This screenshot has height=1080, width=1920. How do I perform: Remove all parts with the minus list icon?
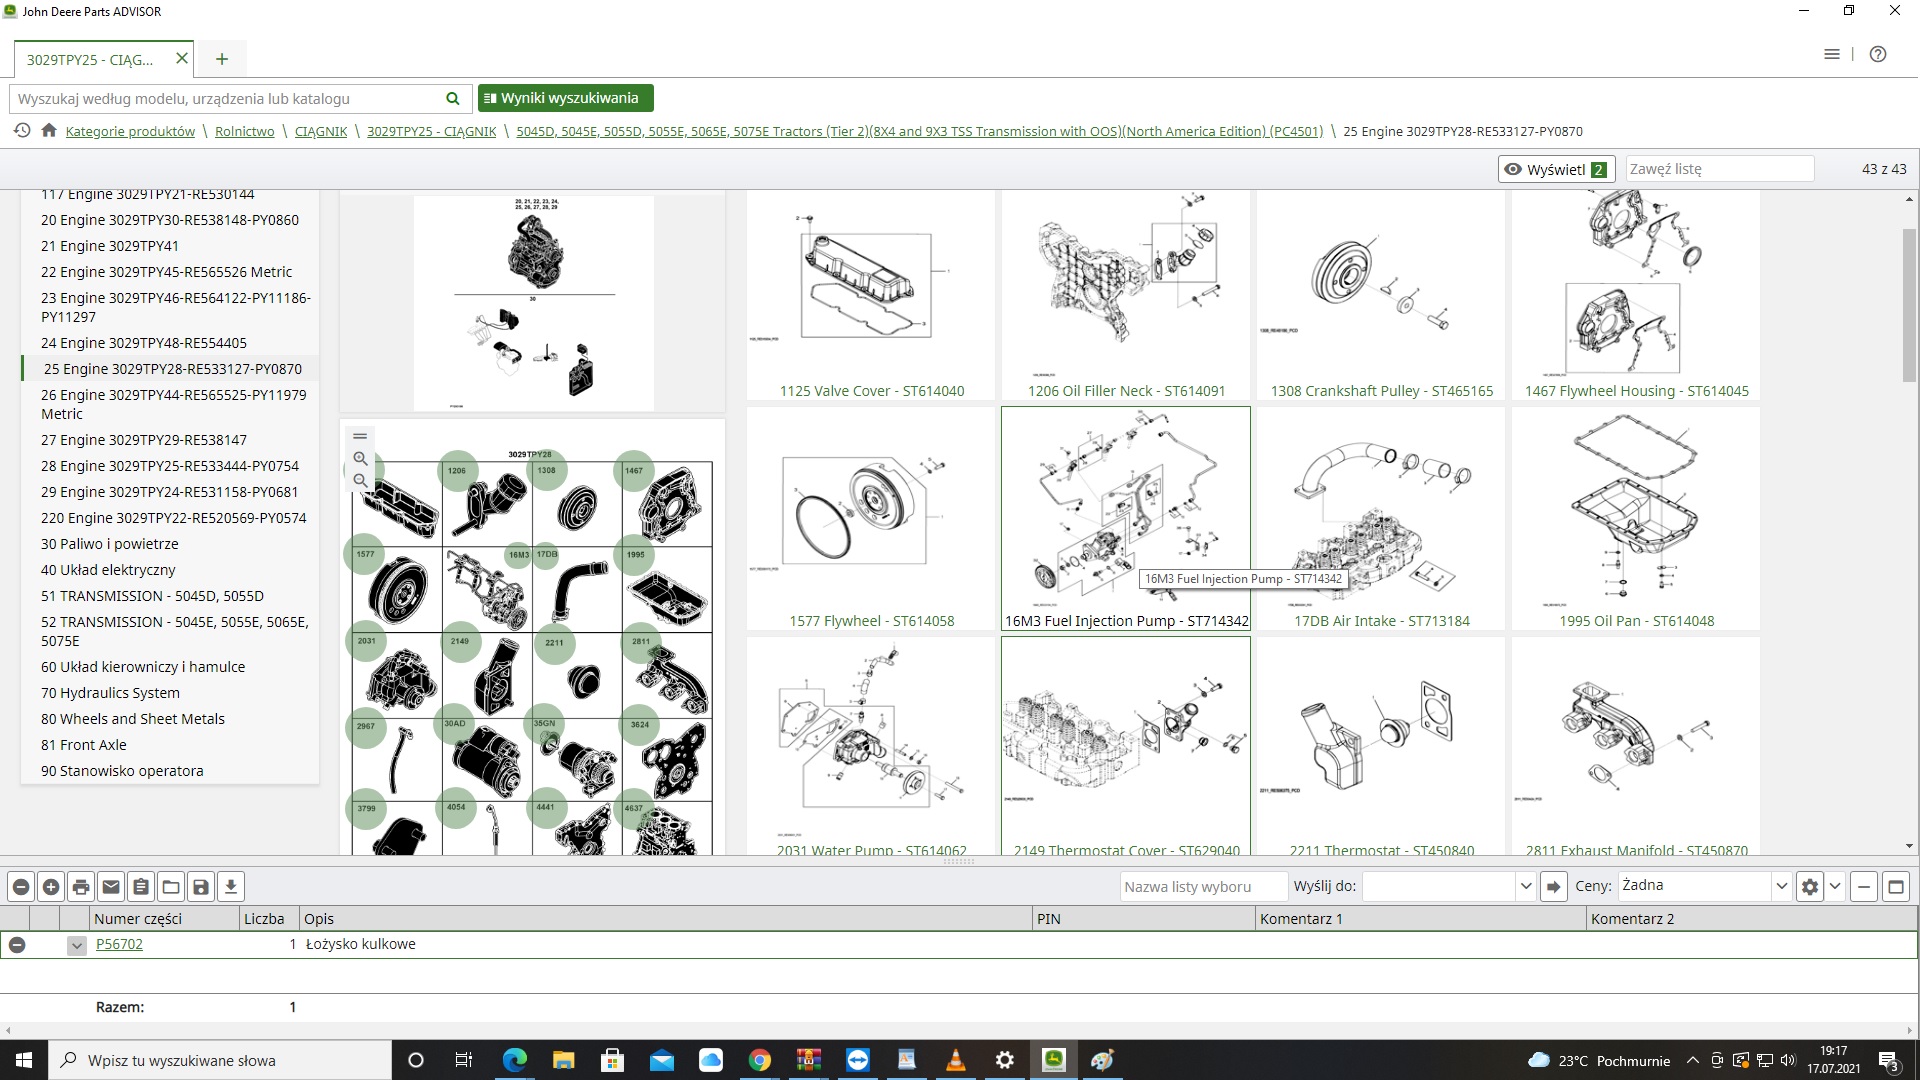(x=21, y=887)
